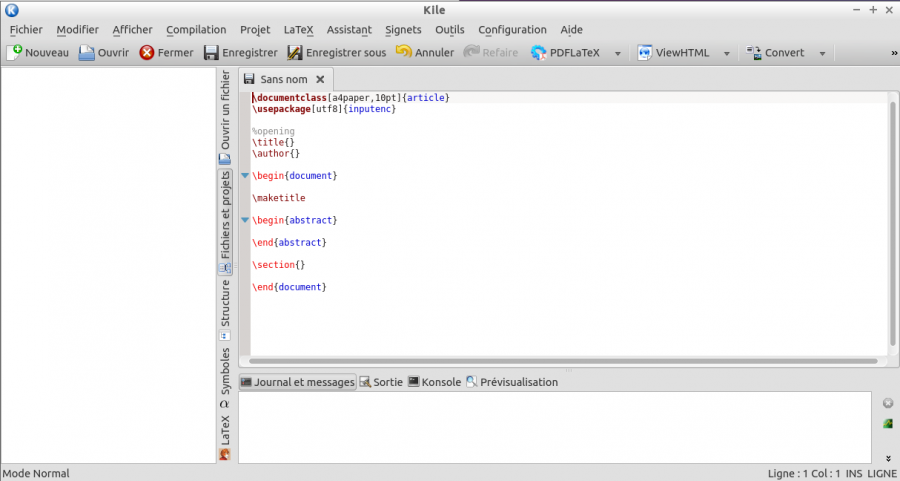Click INS insert mode indicator

coord(854,474)
